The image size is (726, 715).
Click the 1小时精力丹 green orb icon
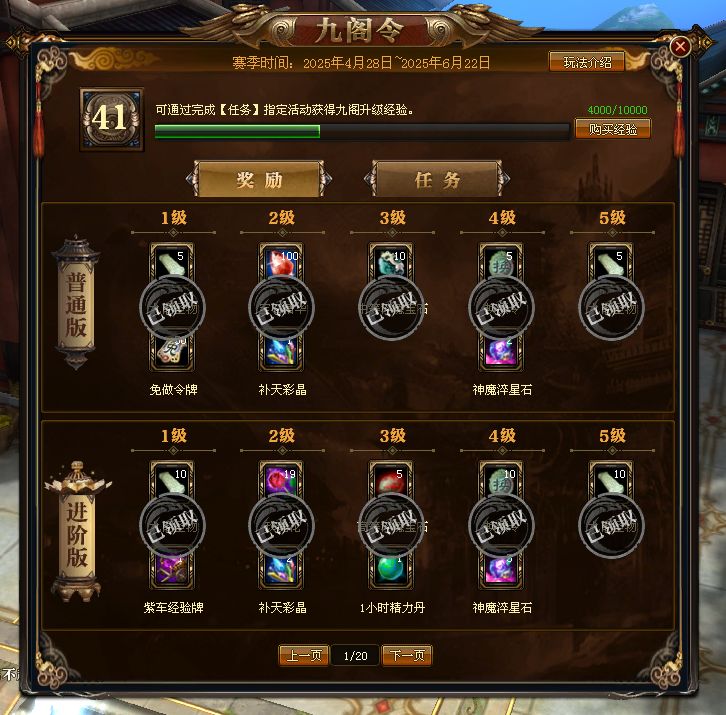pos(391,570)
